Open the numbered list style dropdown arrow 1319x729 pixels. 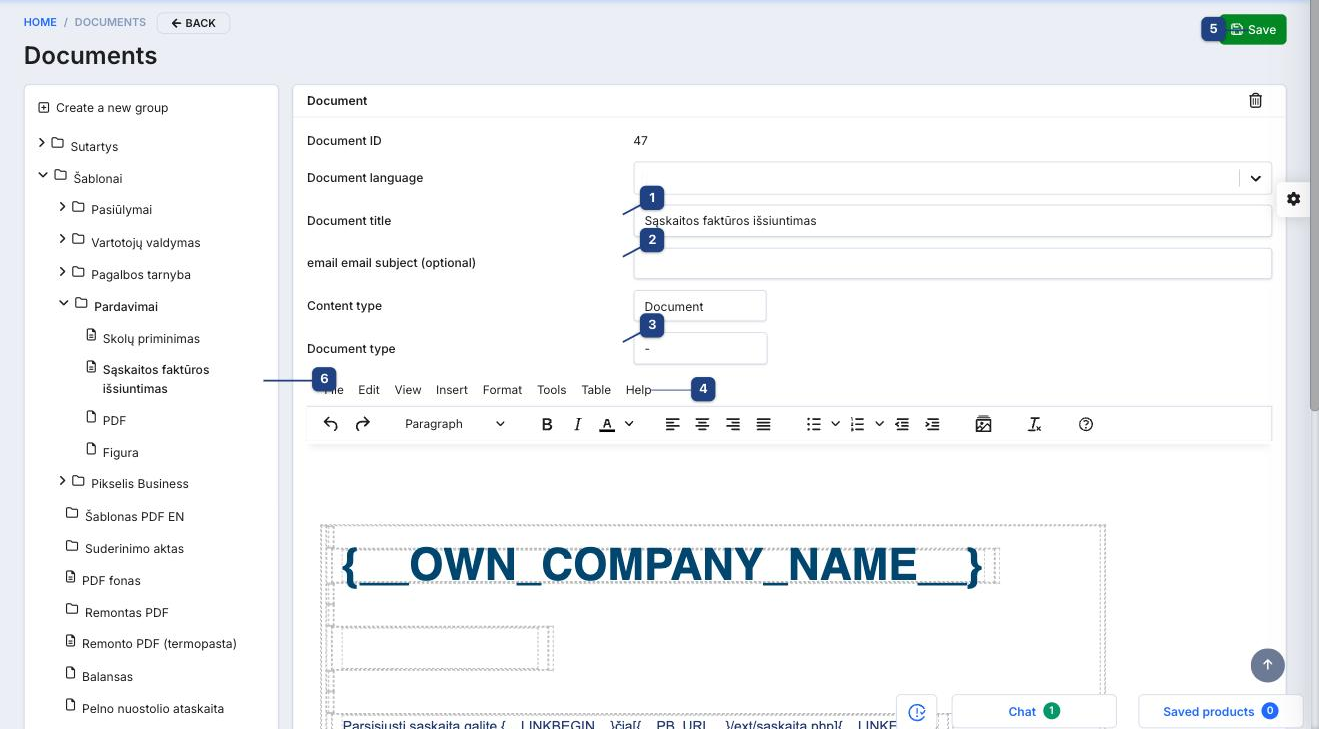pyautogui.click(x=879, y=424)
